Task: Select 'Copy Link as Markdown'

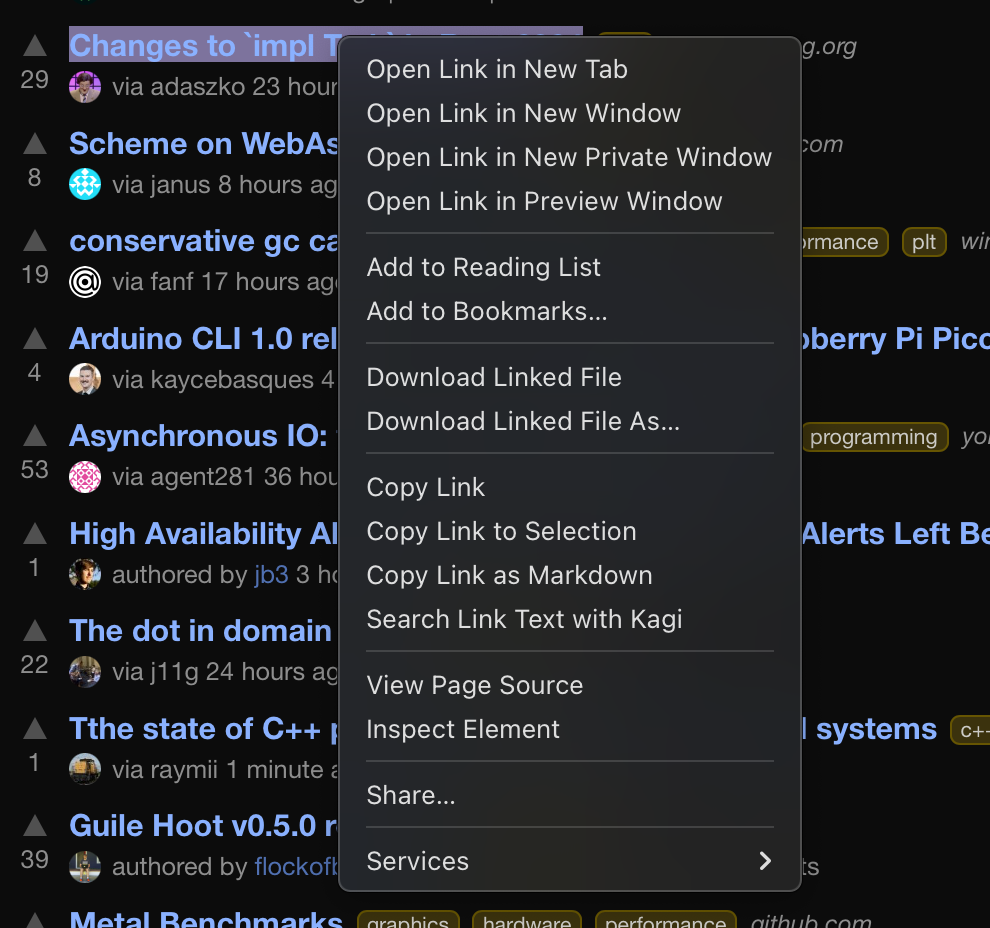Action: click(509, 575)
